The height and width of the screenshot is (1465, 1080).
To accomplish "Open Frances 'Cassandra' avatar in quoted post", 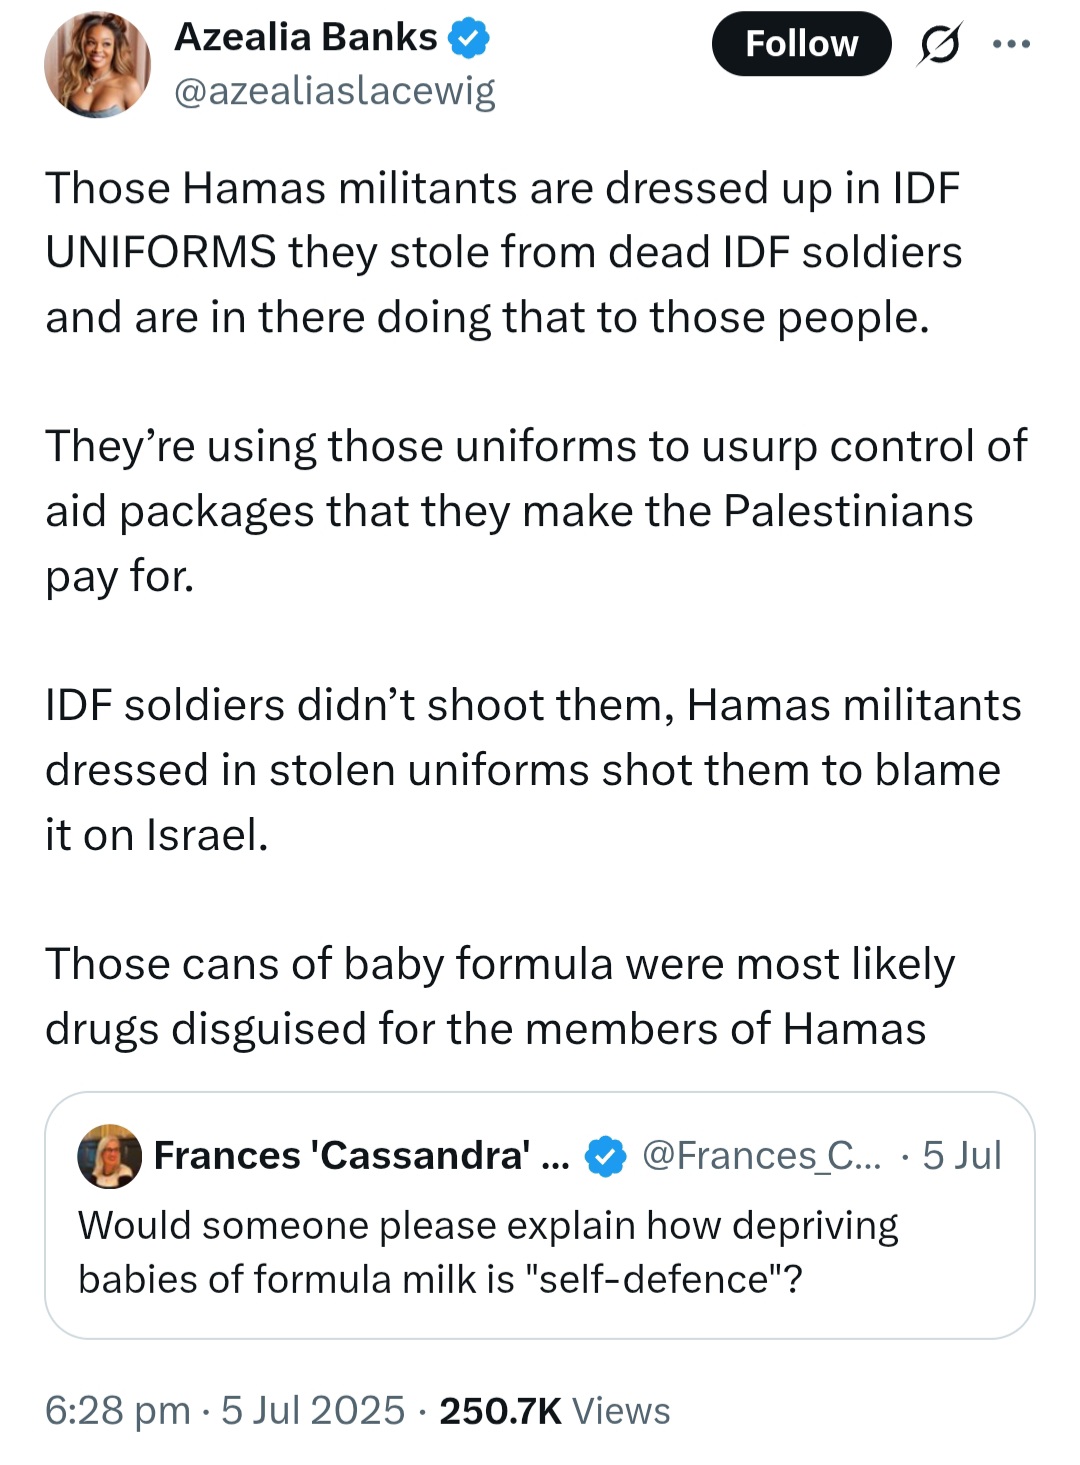I will click(109, 1156).
